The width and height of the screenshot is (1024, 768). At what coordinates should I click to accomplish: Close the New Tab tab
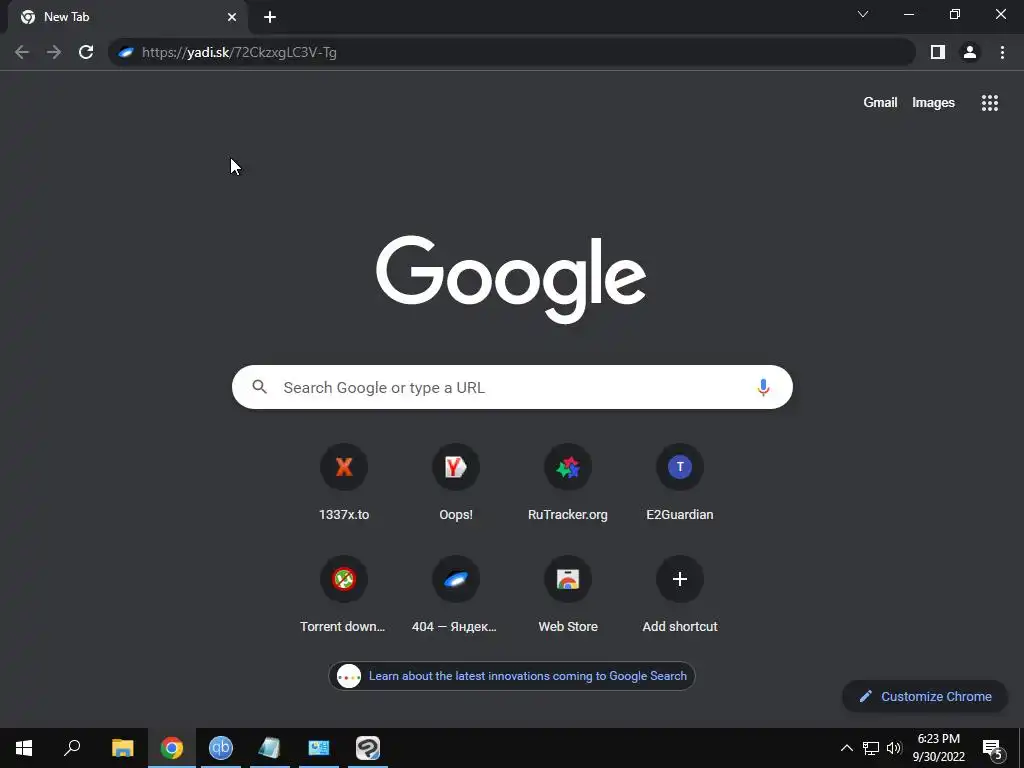click(x=232, y=17)
